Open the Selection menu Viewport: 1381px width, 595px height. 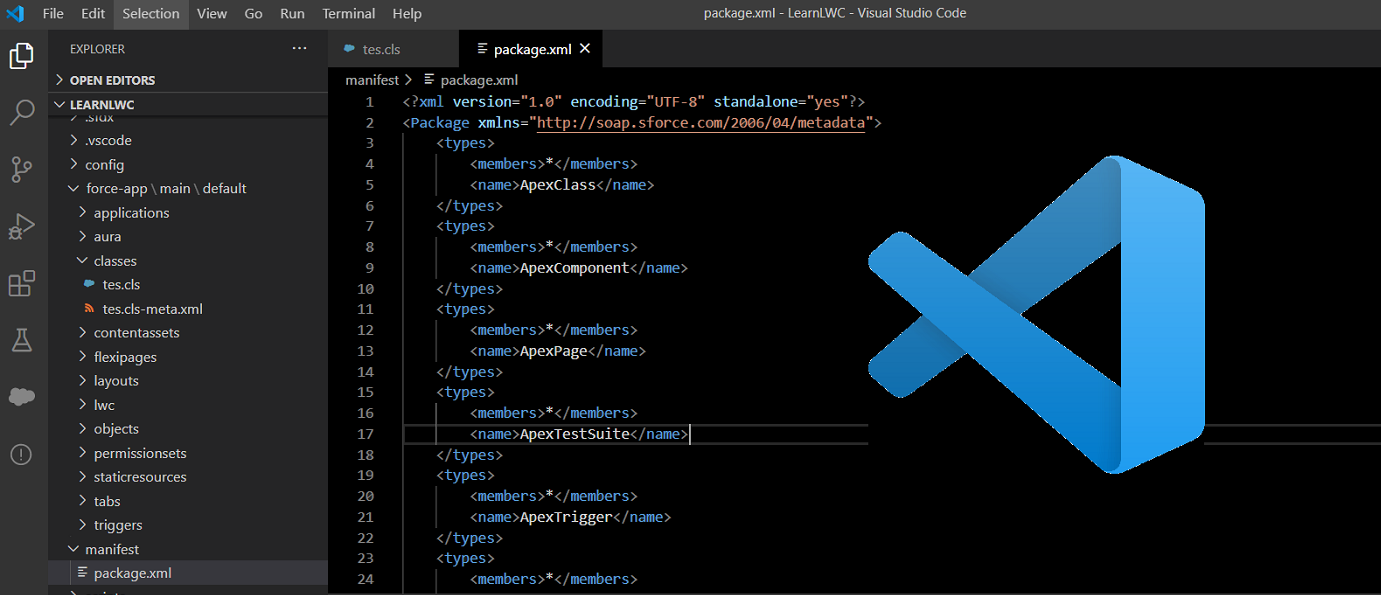(151, 14)
